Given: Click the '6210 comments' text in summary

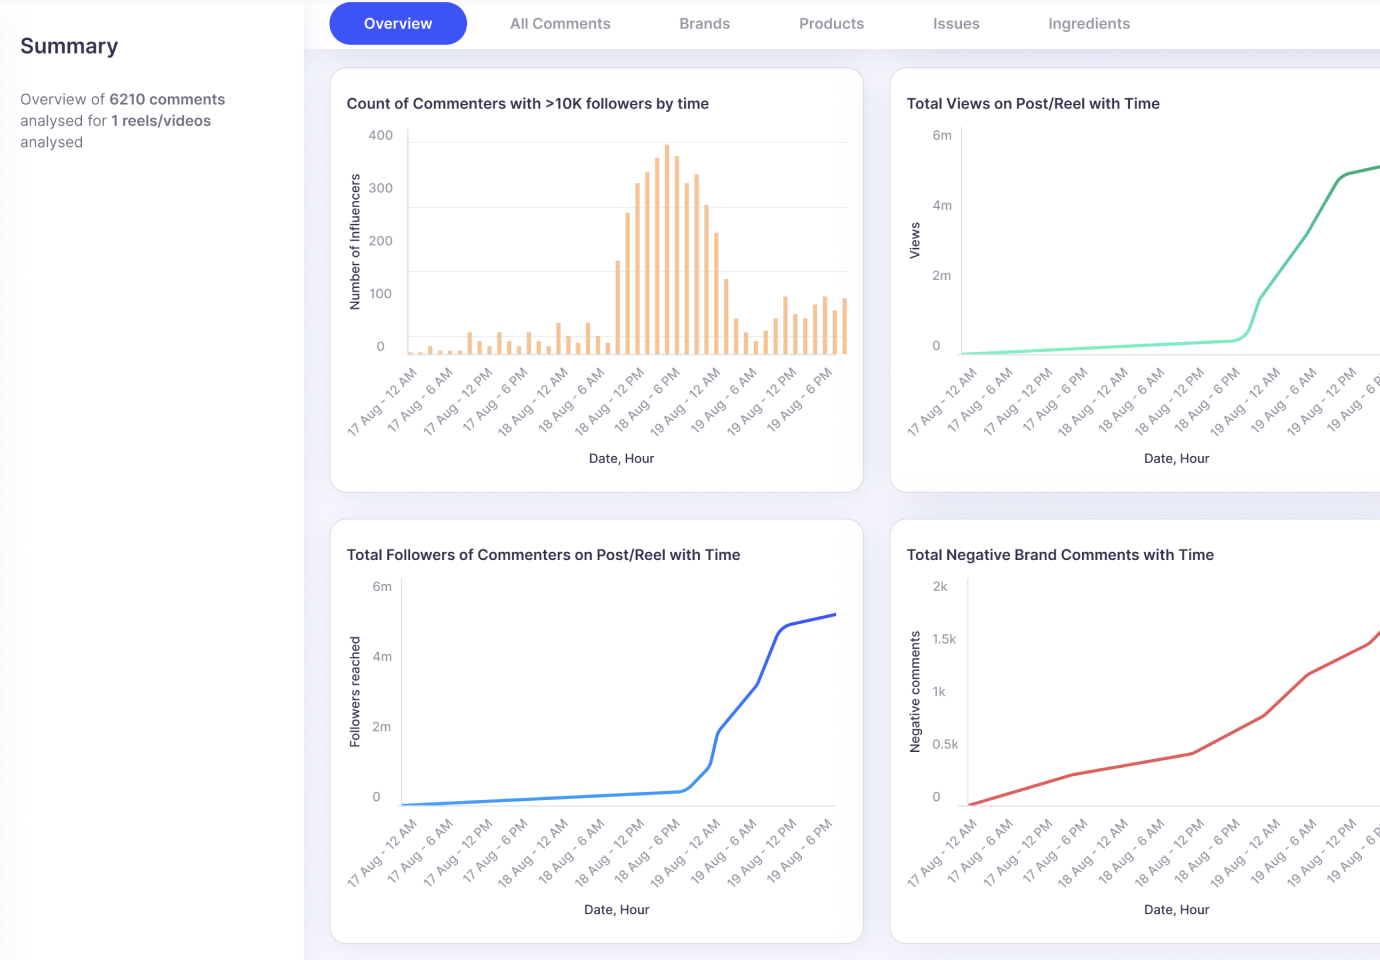Looking at the screenshot, I should click(x=167, y=99).
